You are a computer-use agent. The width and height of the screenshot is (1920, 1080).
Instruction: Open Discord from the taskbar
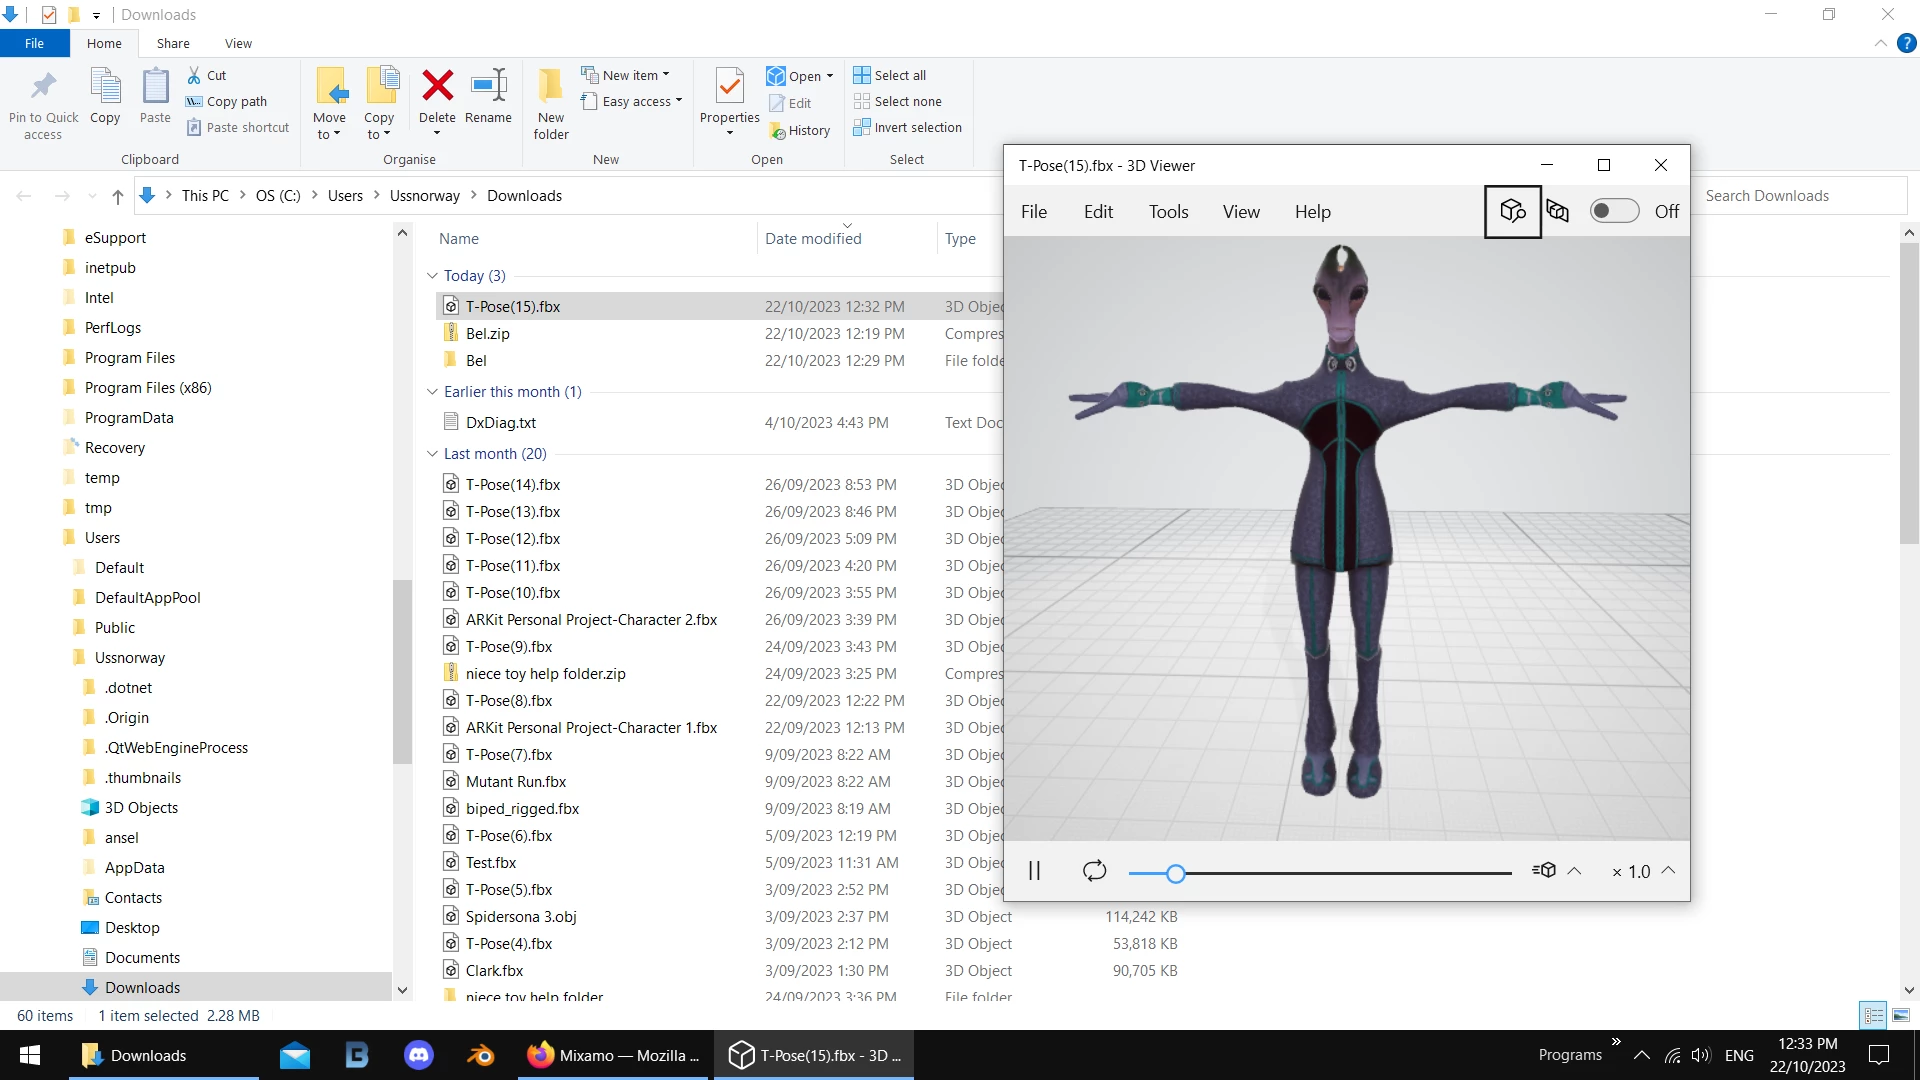[x=418, y=1055]
